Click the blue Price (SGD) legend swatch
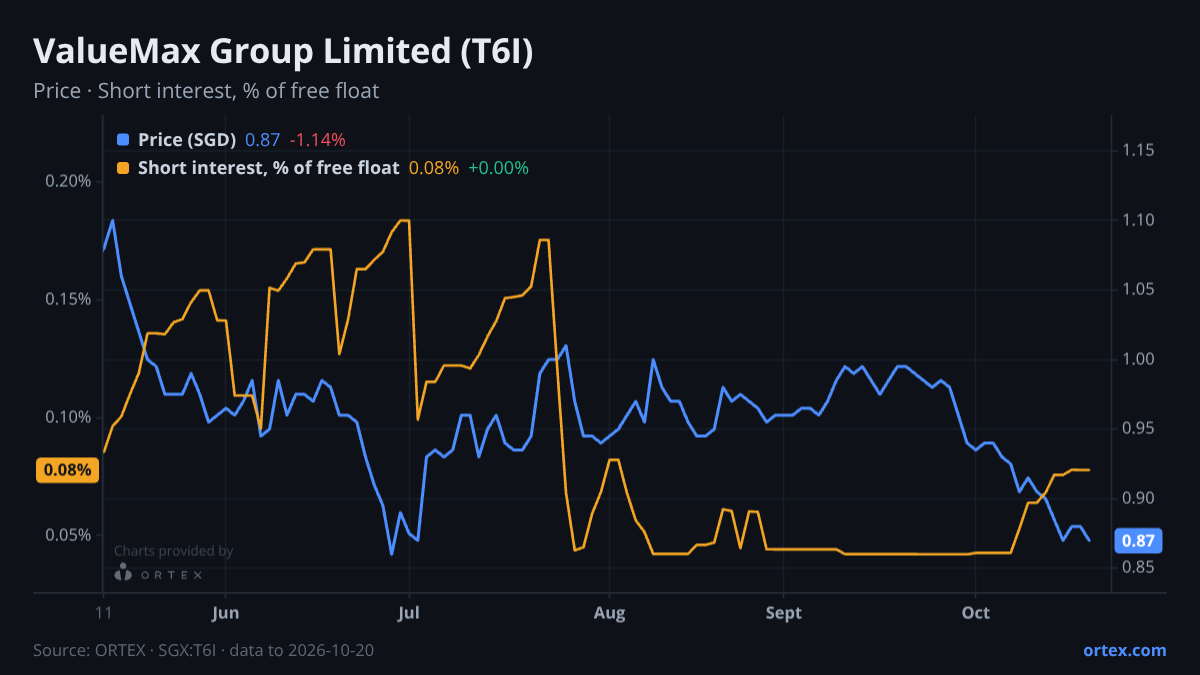This screenshot has height=675, width=1200. pyautogui.click(x=123, y=140)
